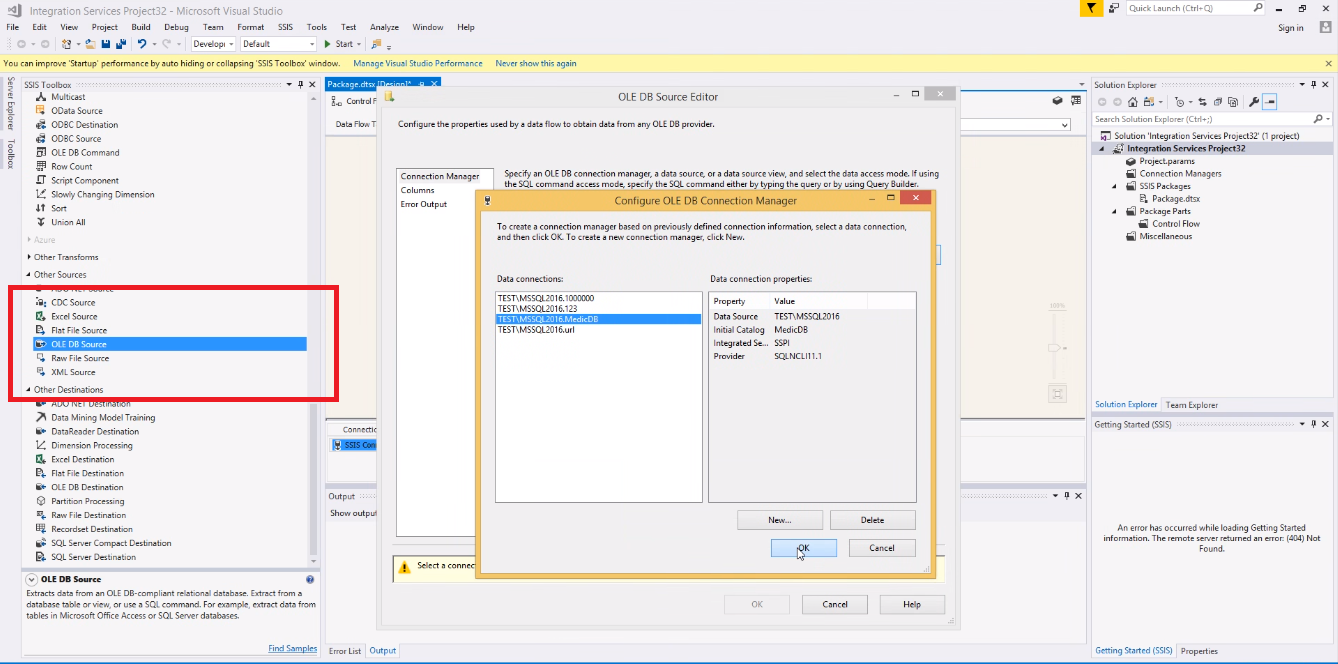Screen dimensions: 1338x664
Task: Choose the Union All icon
Action: tap(41, 222)
